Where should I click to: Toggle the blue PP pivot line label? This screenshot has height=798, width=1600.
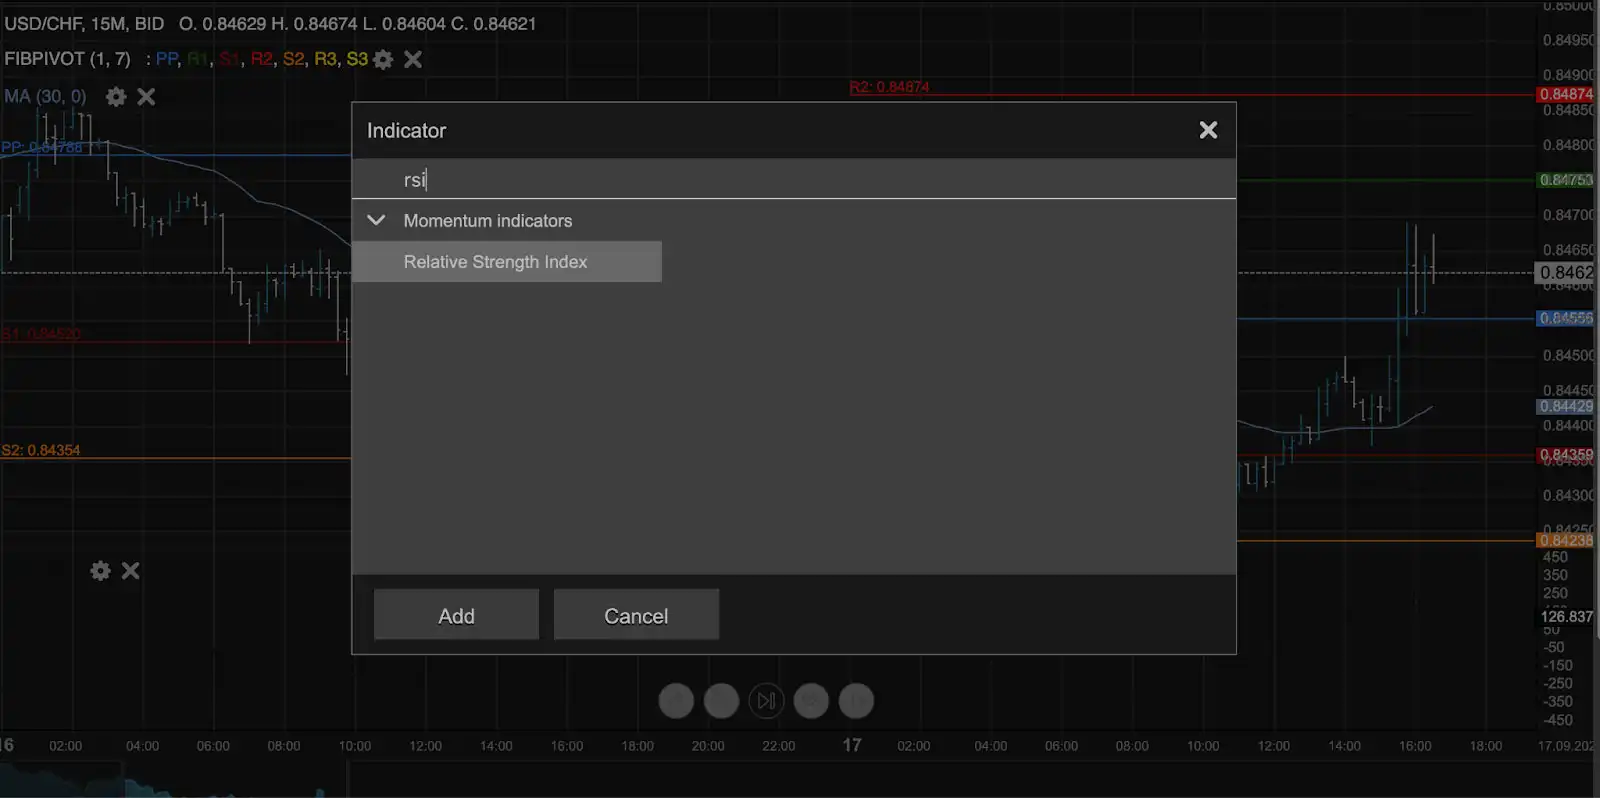point(166,59)
